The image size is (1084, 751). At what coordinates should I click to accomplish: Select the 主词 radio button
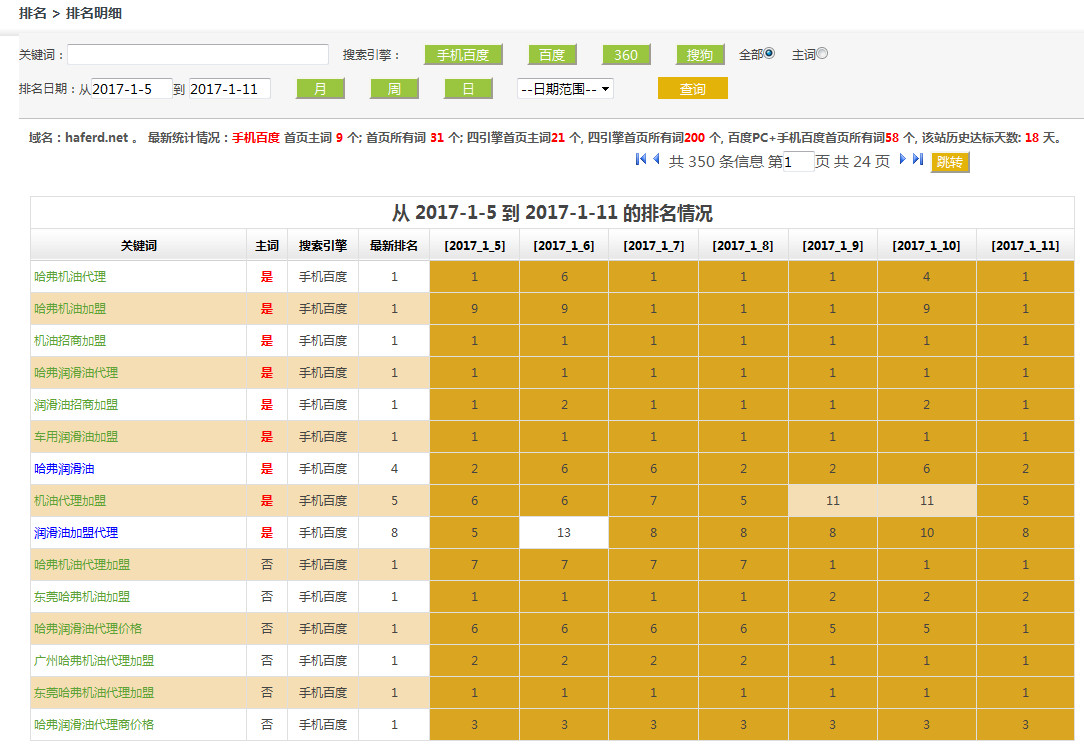click(x=822, y=53)
